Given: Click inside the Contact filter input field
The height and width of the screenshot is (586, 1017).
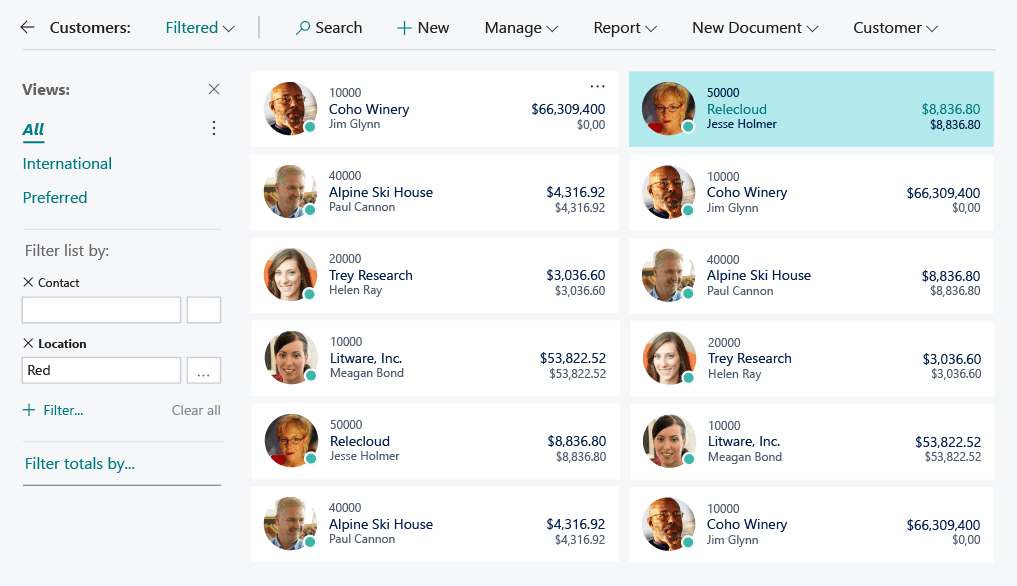Looking at the screenshot, I should (x=100, y=310).
